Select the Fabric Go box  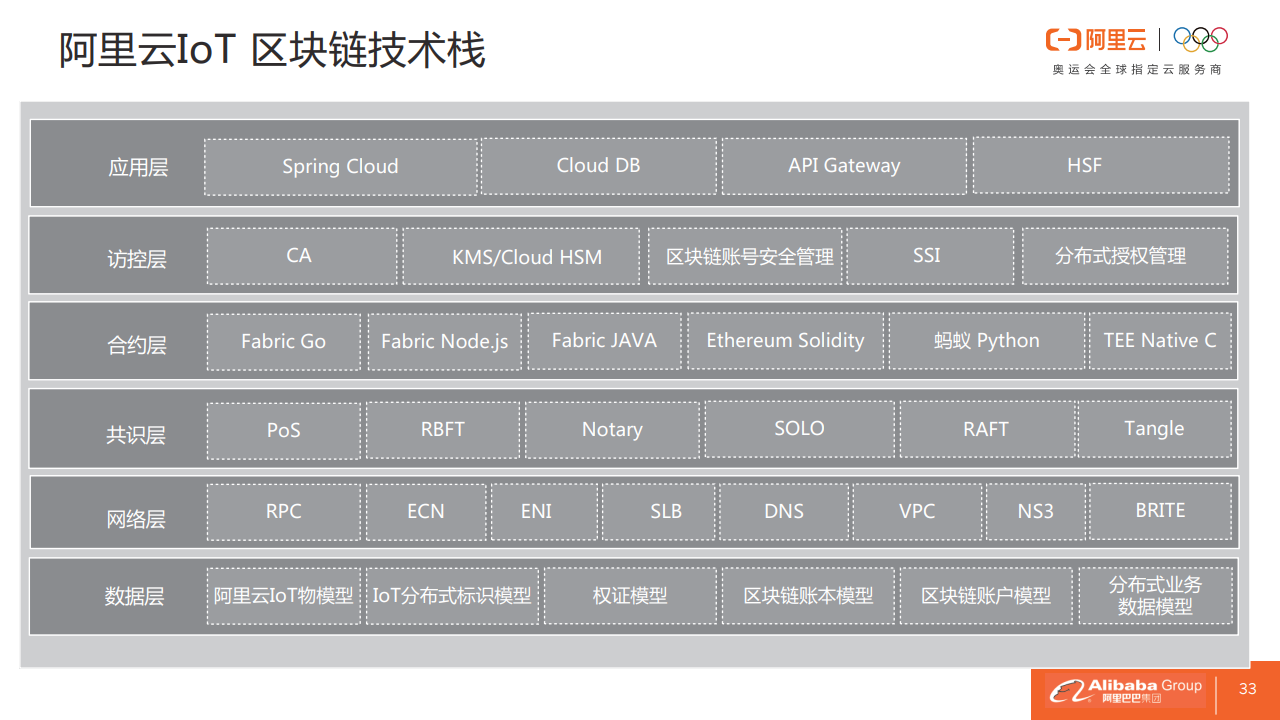coord(284,342)
